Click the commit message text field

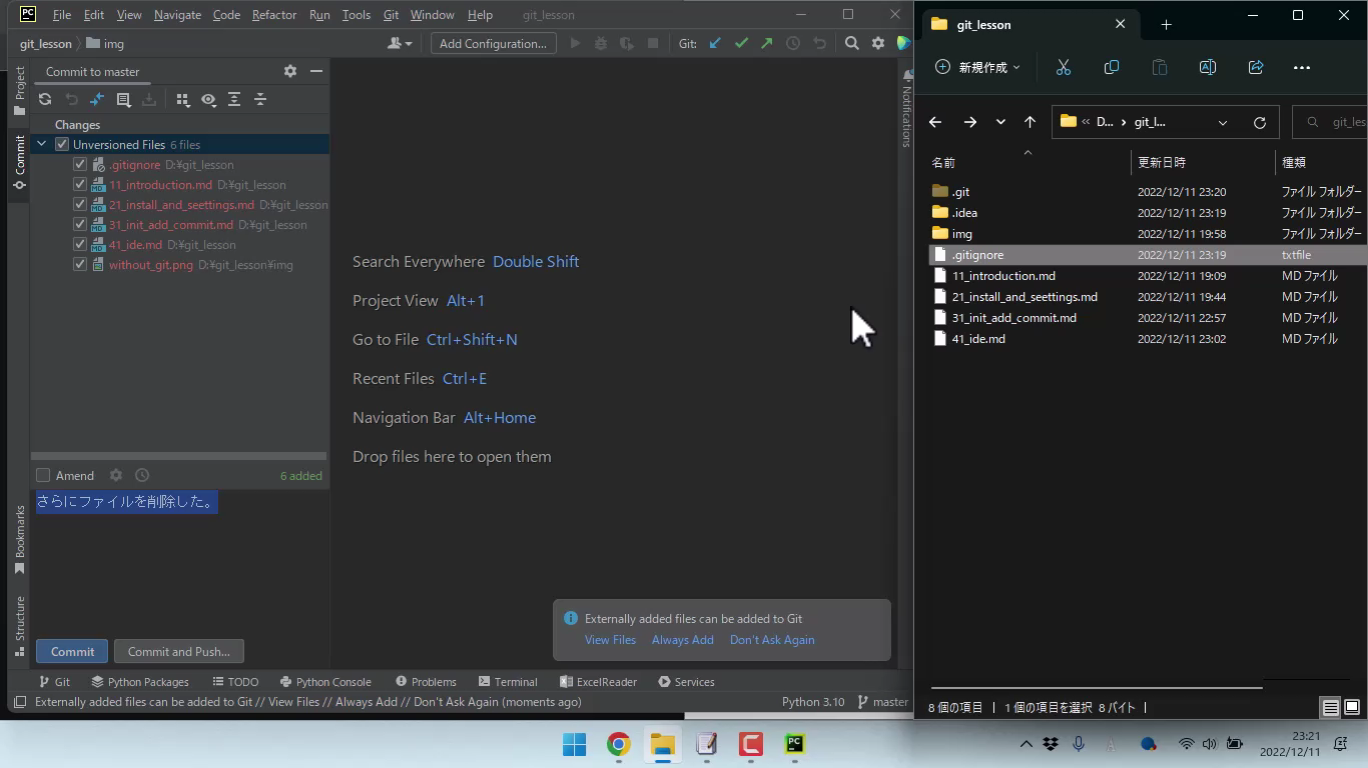180,560
